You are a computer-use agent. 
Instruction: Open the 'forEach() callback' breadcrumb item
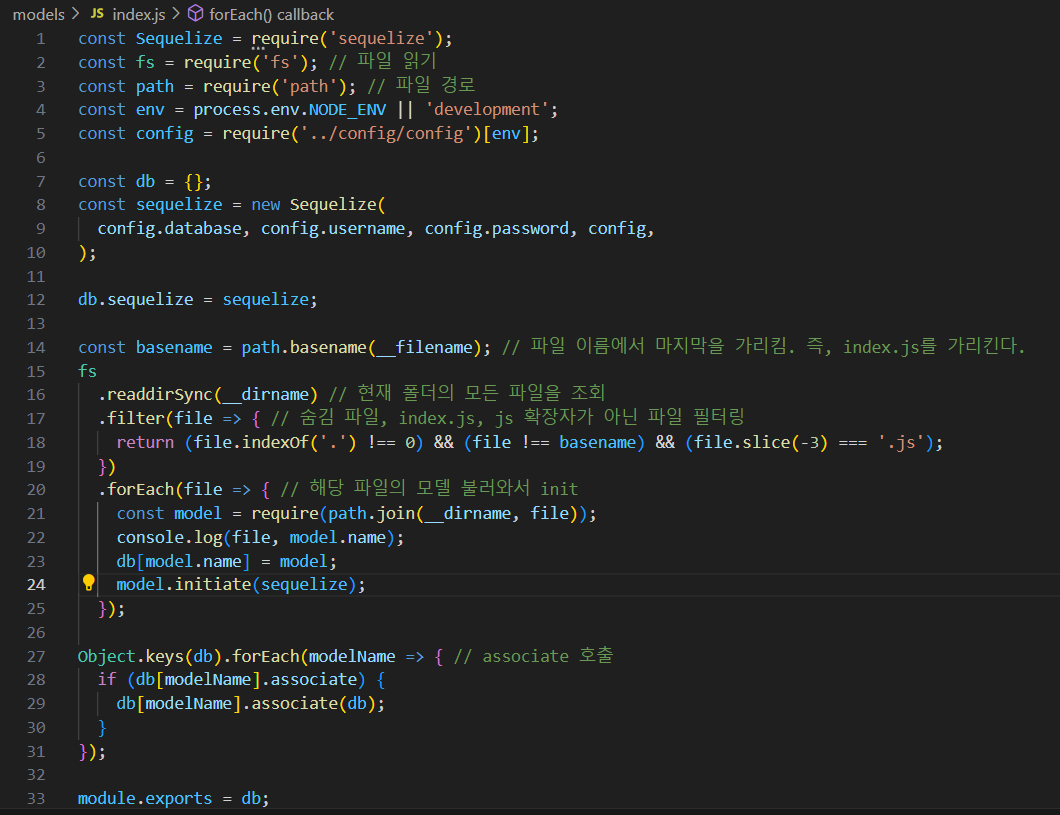[x=271, y=14]
